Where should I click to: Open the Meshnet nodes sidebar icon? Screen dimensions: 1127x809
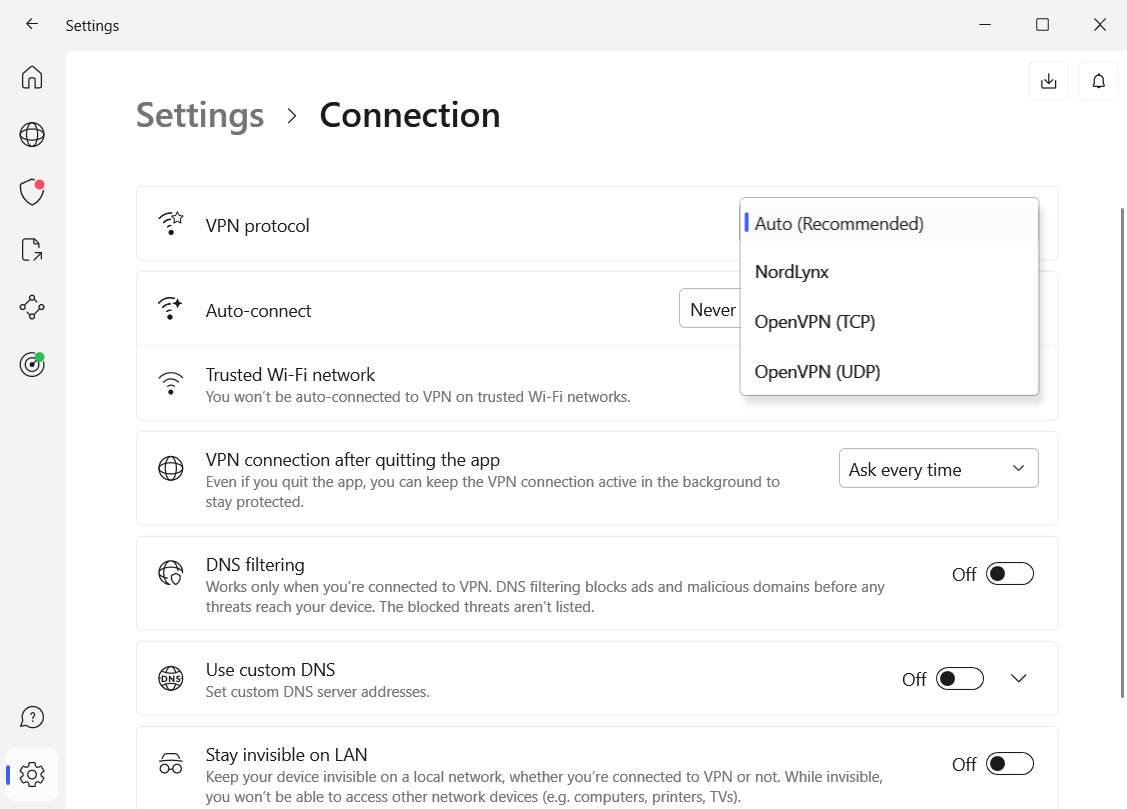32,307
